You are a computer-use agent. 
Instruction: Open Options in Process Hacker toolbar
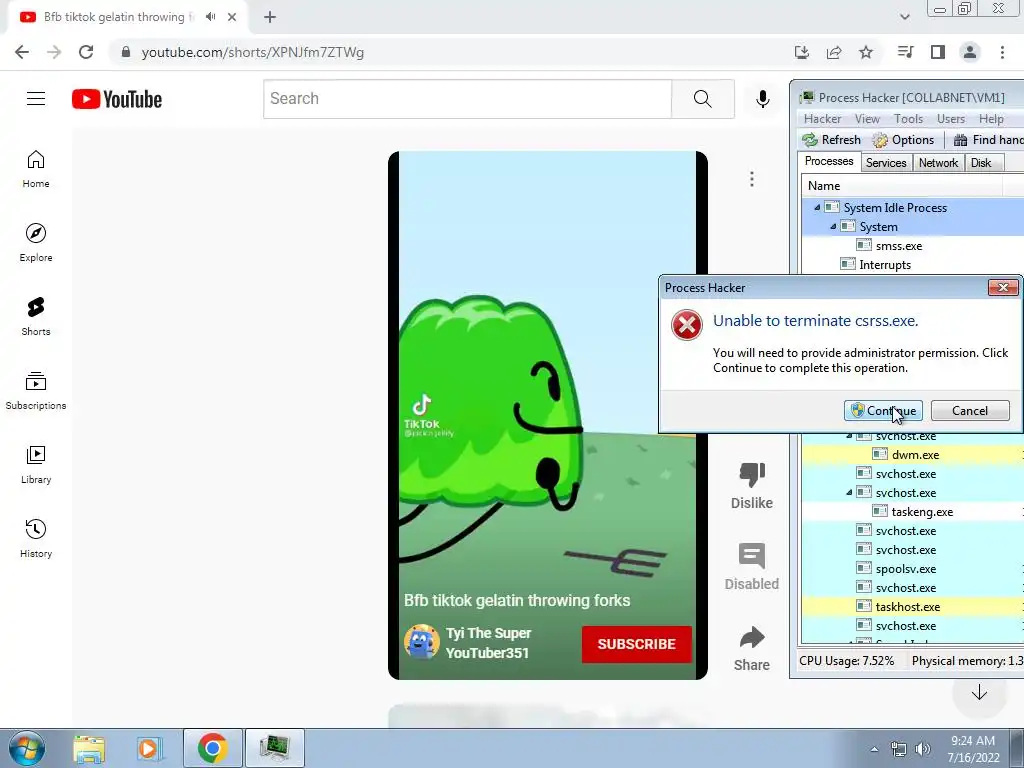[x=904, y=140]
